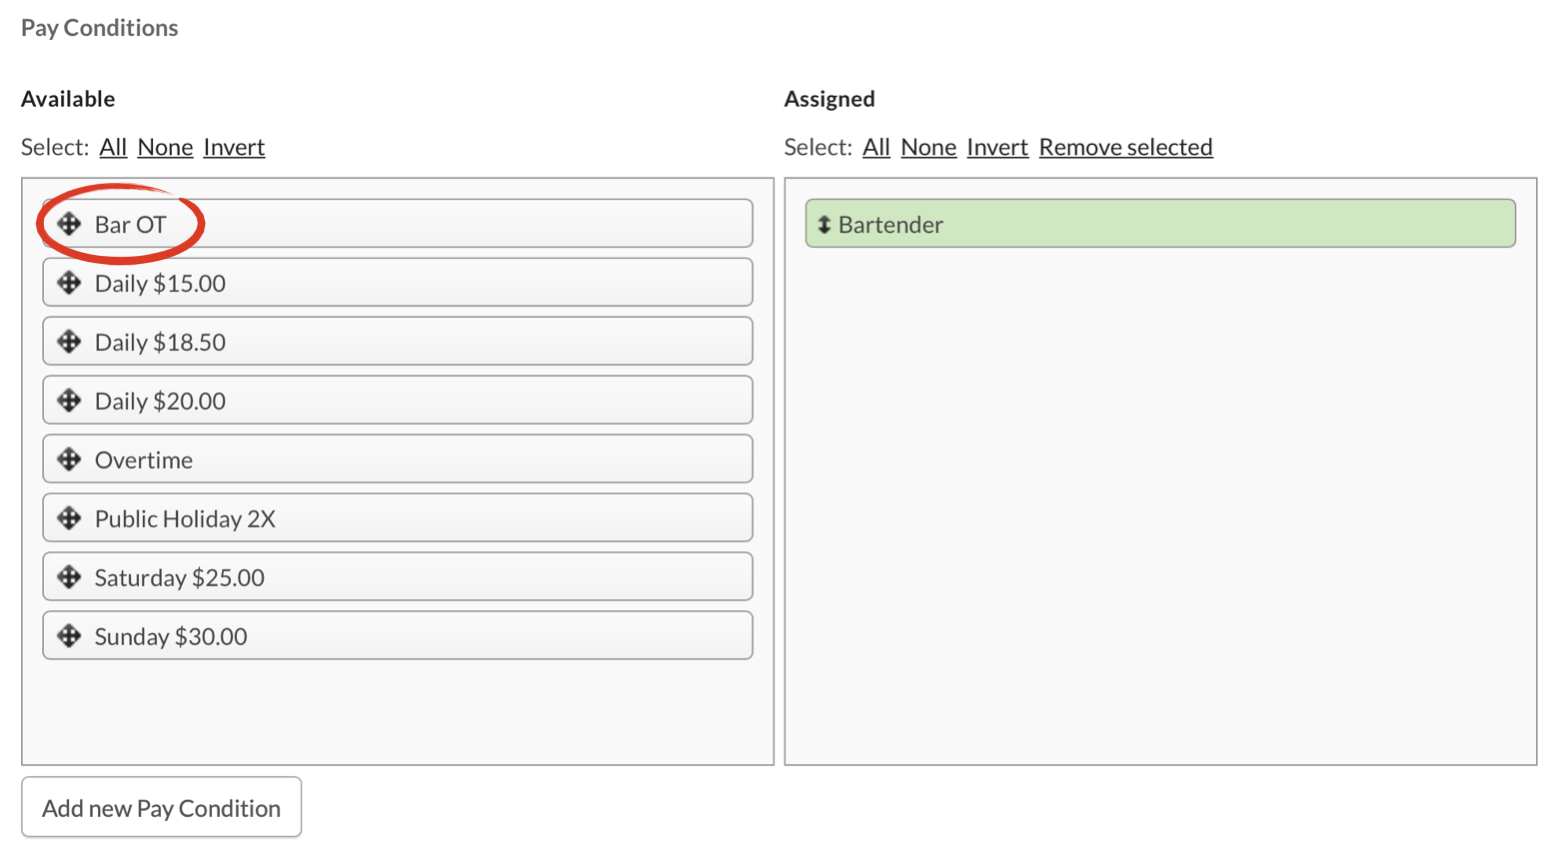This screenshot has height=846, width=1564.
Task: Click the move handle beside Overtime
Action: [69, 460]
